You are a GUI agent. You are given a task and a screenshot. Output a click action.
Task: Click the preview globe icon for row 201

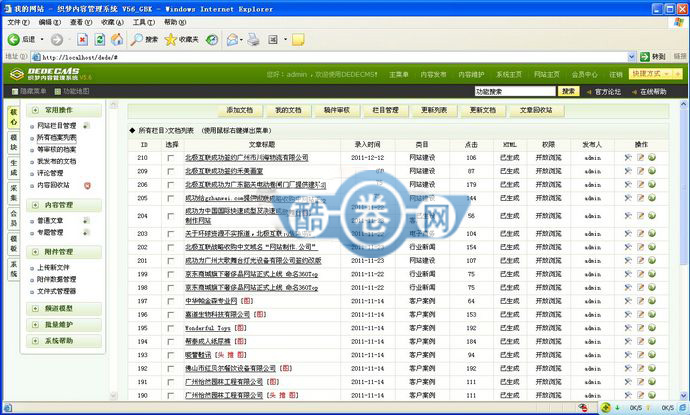pyautogui.click(x=652, y=260)
